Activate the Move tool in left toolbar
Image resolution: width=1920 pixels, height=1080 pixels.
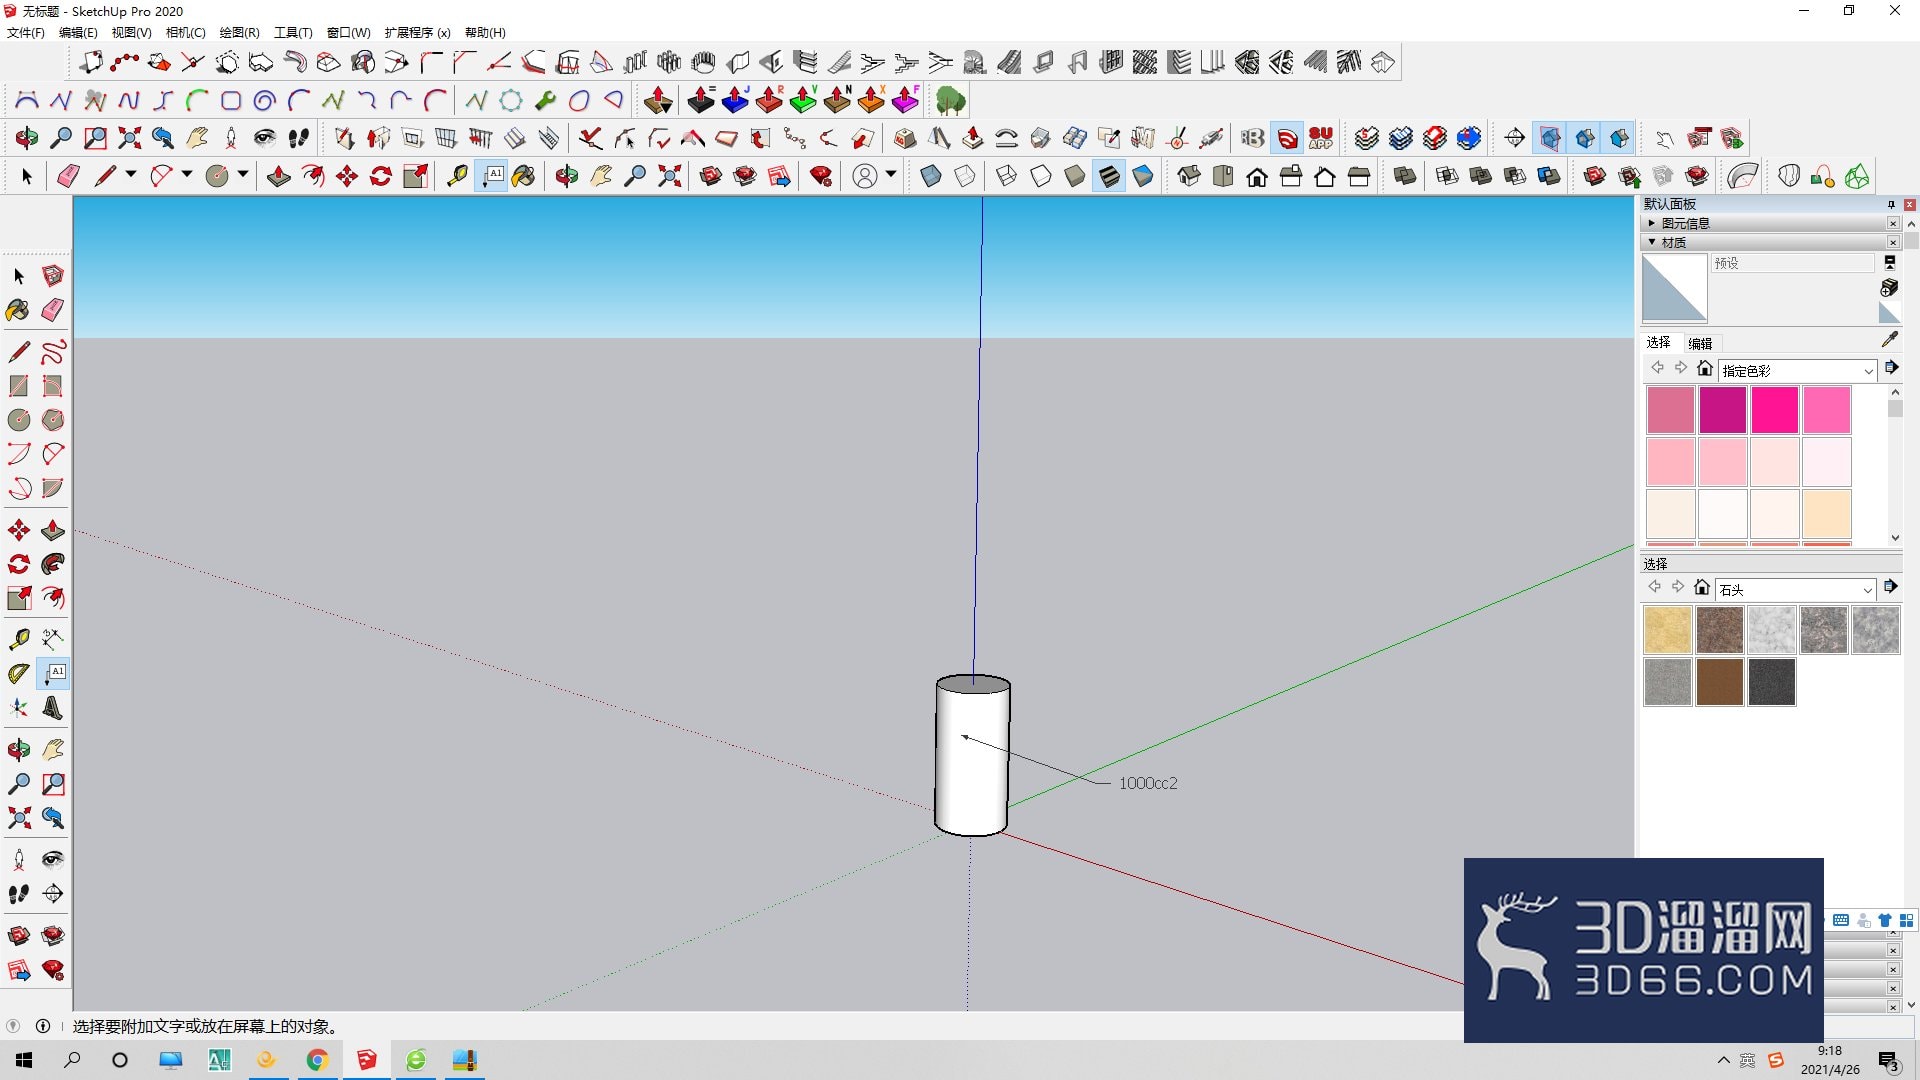[18, 530]
